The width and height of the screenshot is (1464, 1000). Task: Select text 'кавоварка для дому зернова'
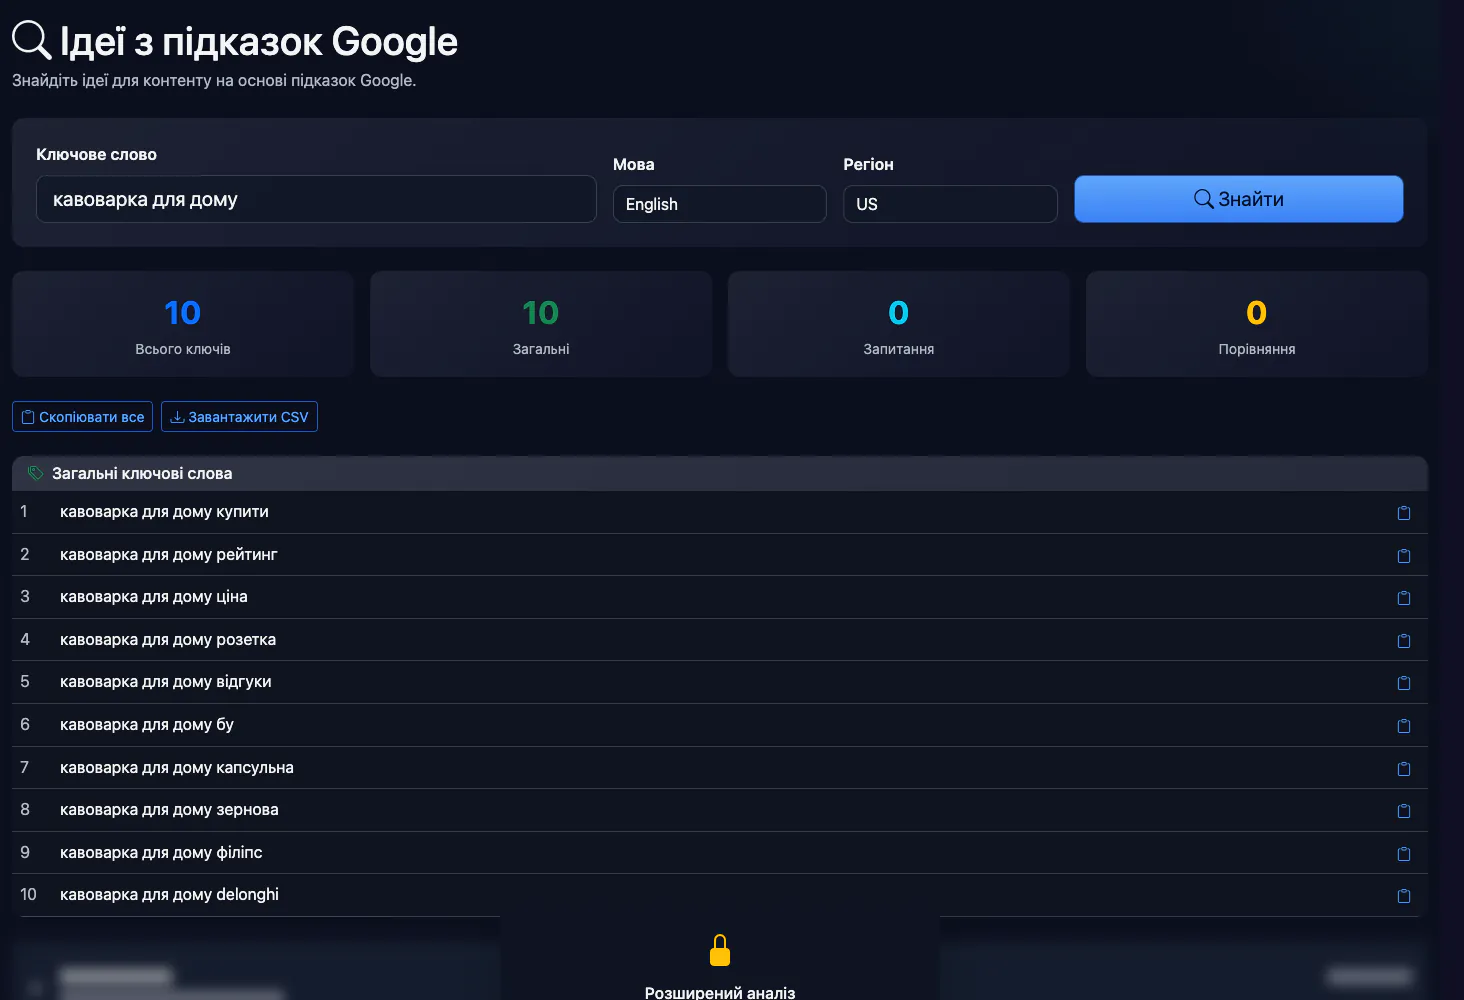(x=169, y=810)
